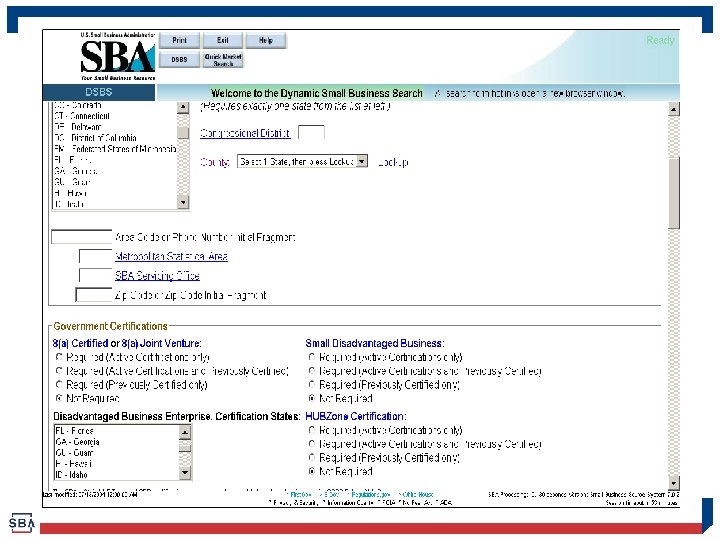
Task: Select FL - Florida in the upper state list
Action: coord(115,160)
